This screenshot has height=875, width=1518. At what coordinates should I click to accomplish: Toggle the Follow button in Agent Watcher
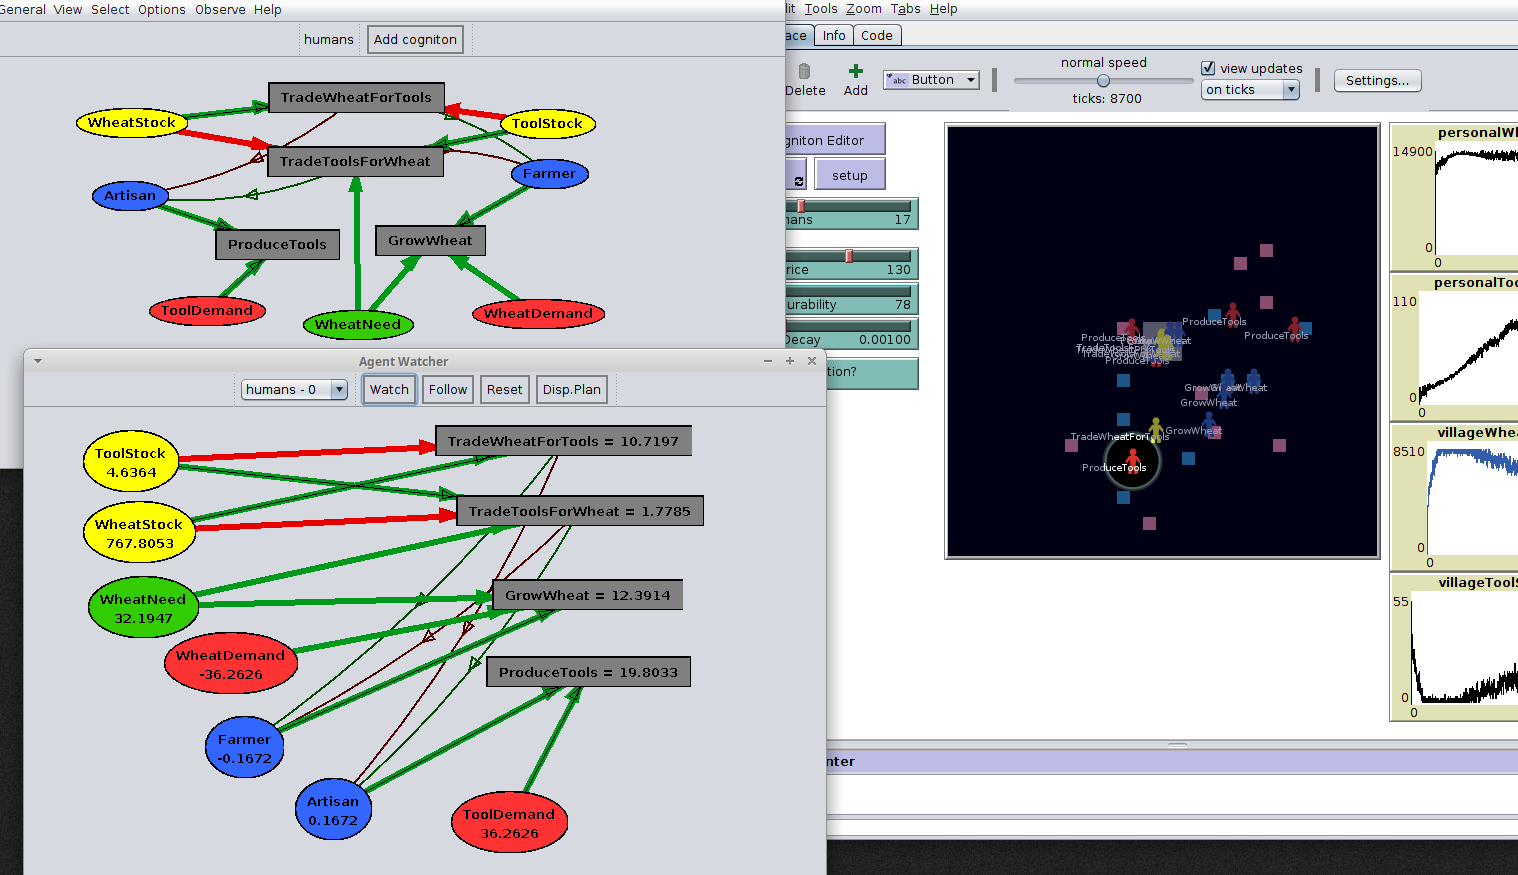coord(448,390)
